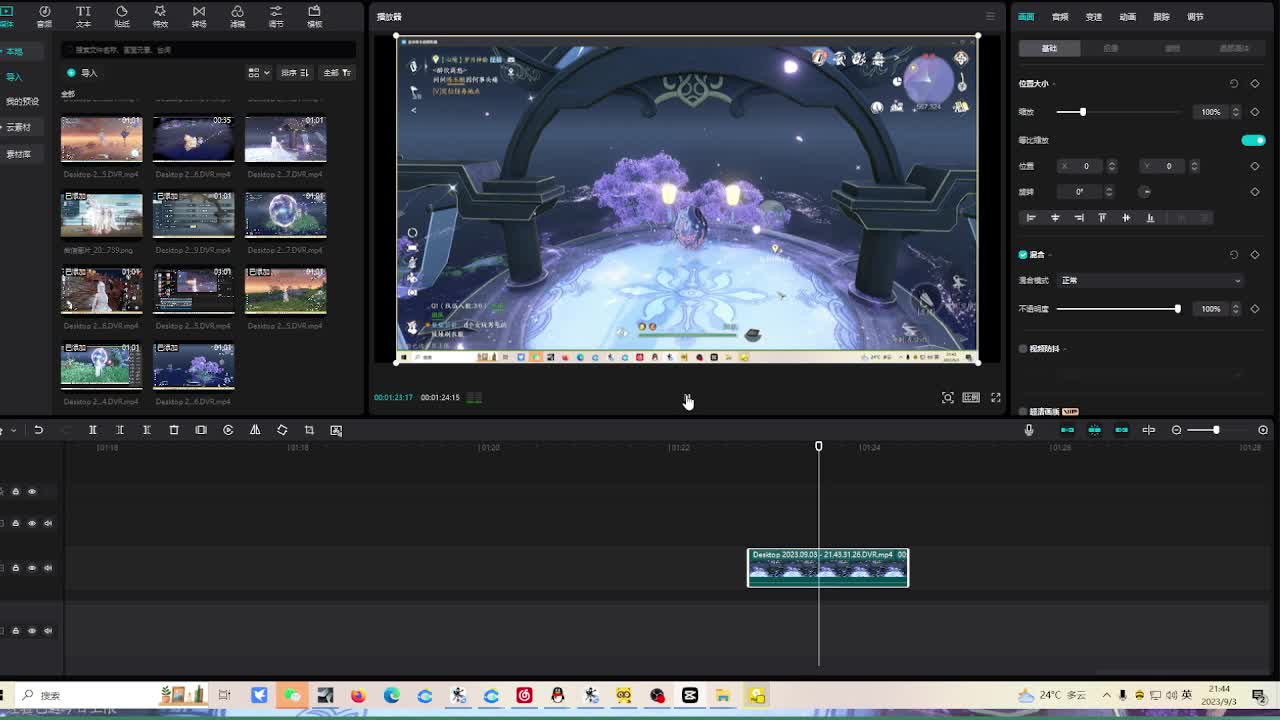Open 云素材 in the left sidebar
Screen dimensions: 1280x720
click(x=18, y=128)
